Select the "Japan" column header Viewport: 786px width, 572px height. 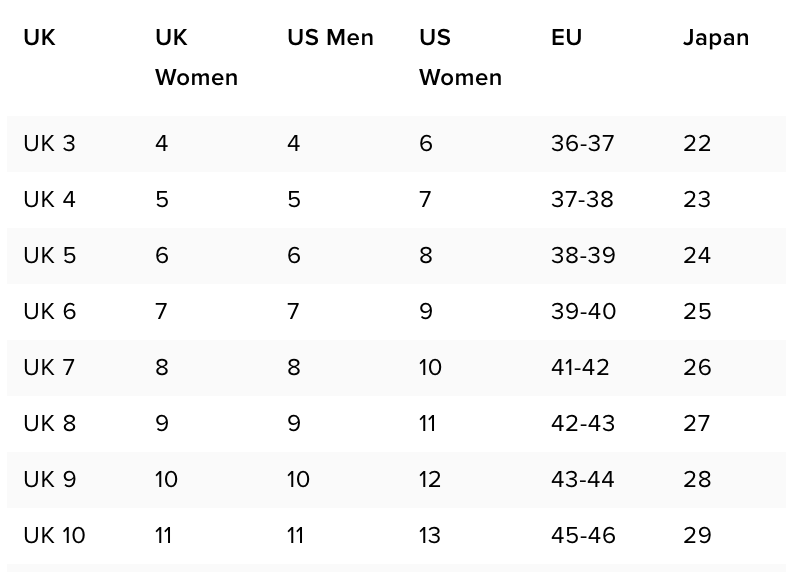[x=716, y=38]
